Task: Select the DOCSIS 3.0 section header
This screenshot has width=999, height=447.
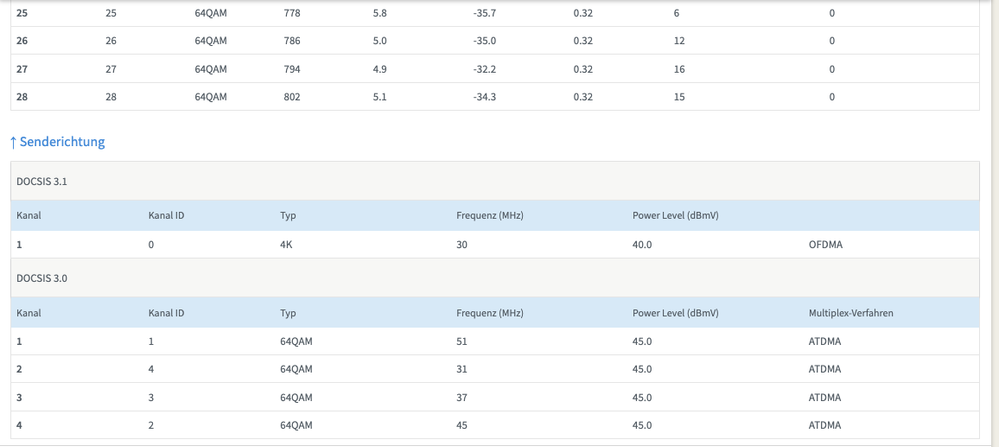Action: [x=495, y=278]
